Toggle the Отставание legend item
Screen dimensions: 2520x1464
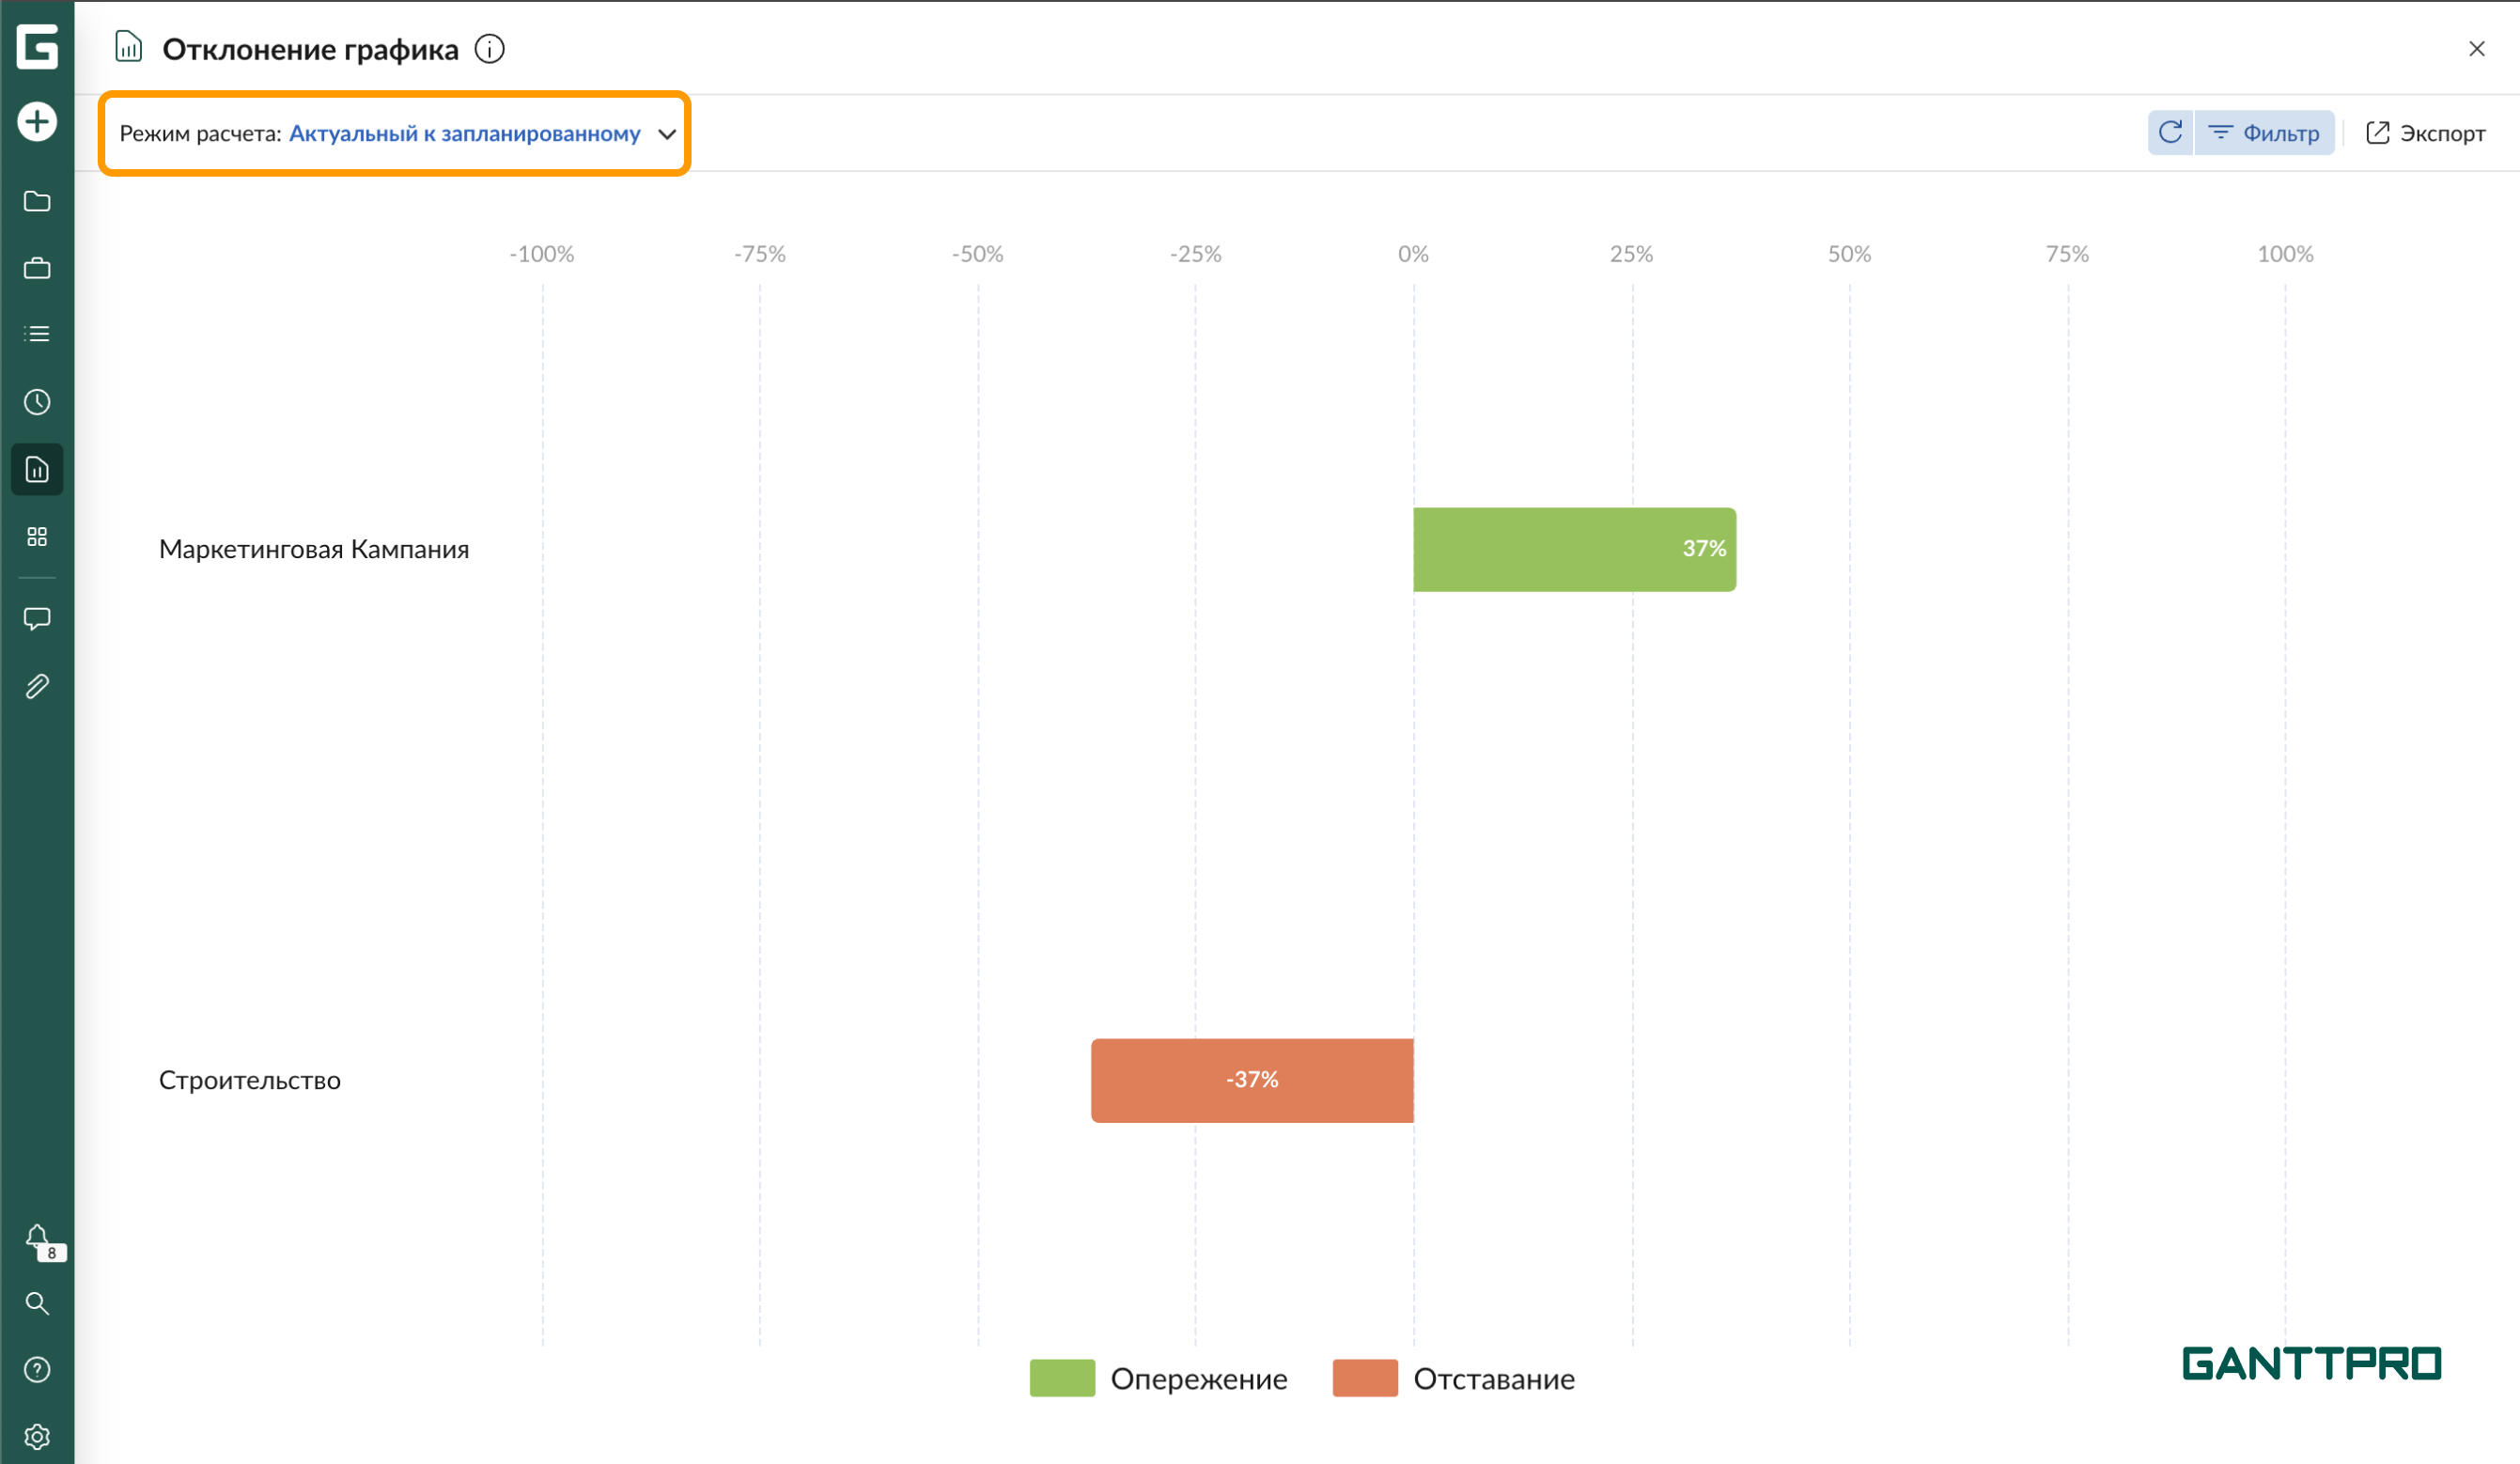point(1454,1378)
